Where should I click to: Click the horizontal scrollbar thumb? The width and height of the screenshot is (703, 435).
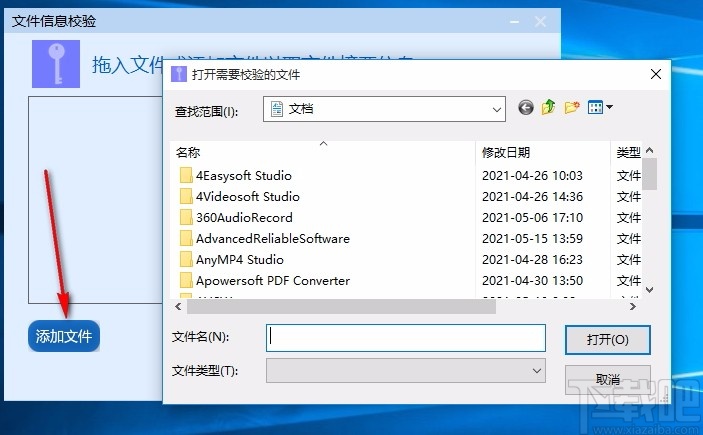341,307
